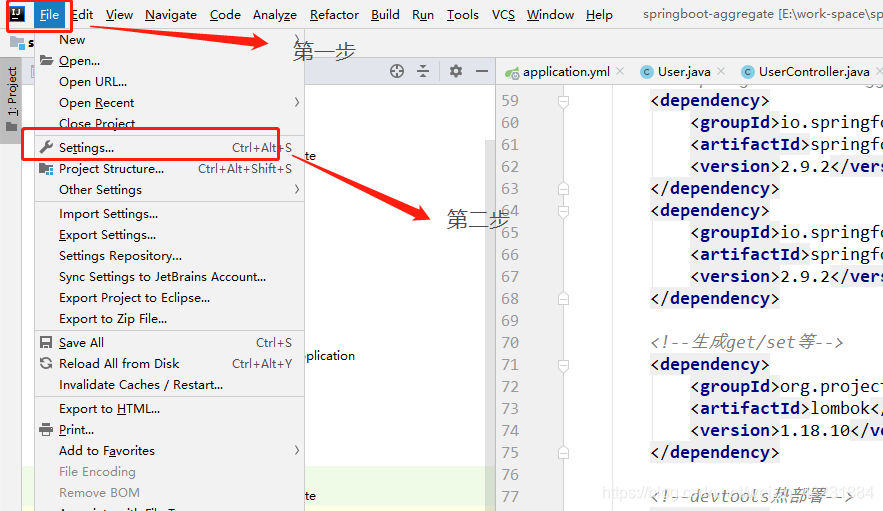883x511 pixels.
Task: Choose New from the File menu
Action: click(170, 40)
